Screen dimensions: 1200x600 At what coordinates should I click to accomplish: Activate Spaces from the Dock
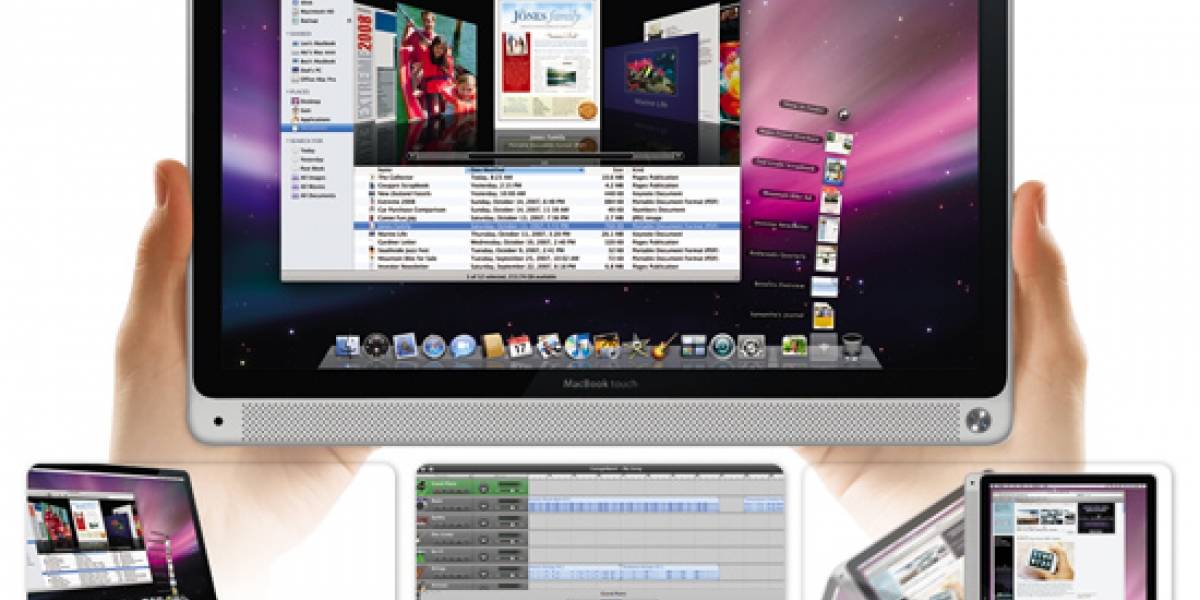pyautogui.click(x=693, y=346)
